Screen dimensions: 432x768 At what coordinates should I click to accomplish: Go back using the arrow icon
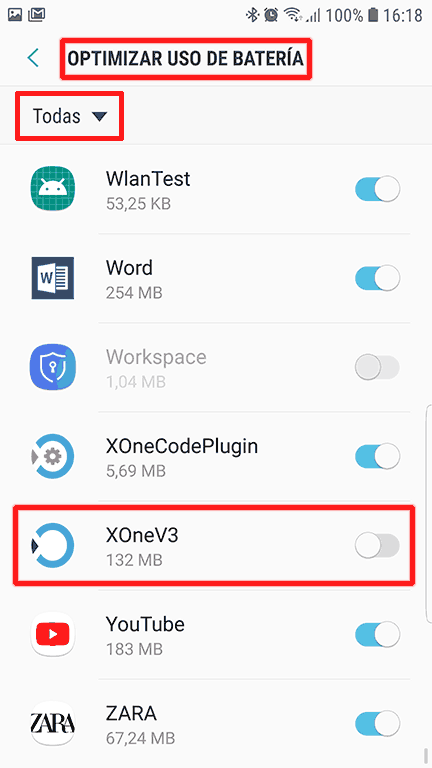33,58
